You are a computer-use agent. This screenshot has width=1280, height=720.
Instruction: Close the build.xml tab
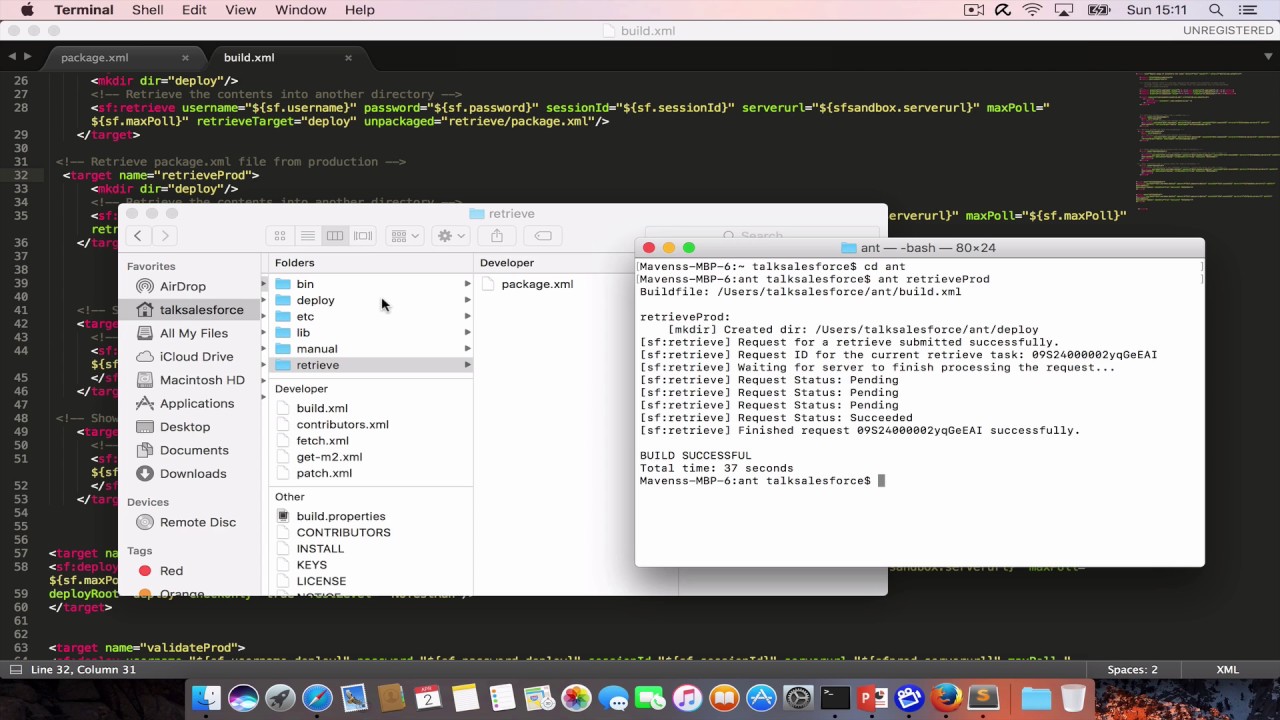coord(348,58)
